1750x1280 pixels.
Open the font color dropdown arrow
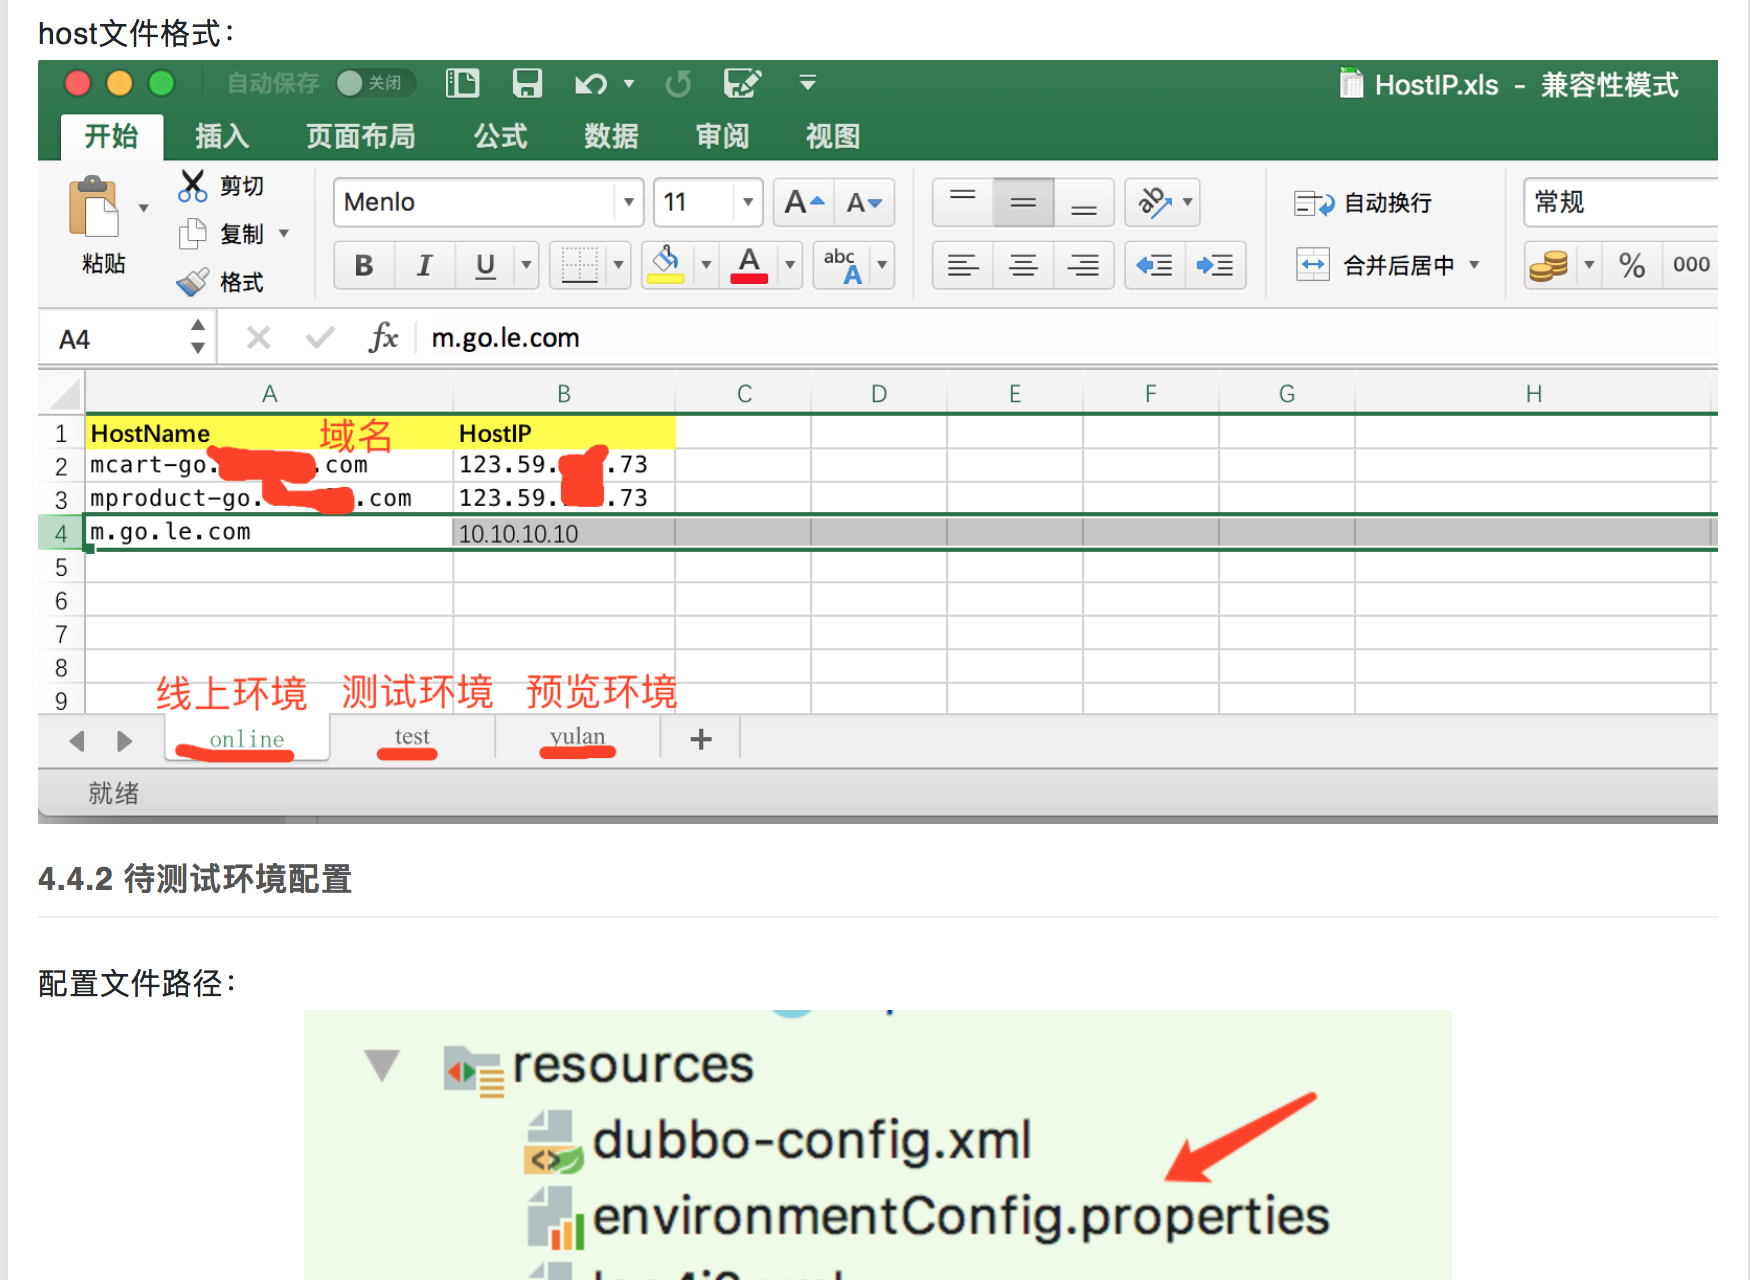coord(790,265)
